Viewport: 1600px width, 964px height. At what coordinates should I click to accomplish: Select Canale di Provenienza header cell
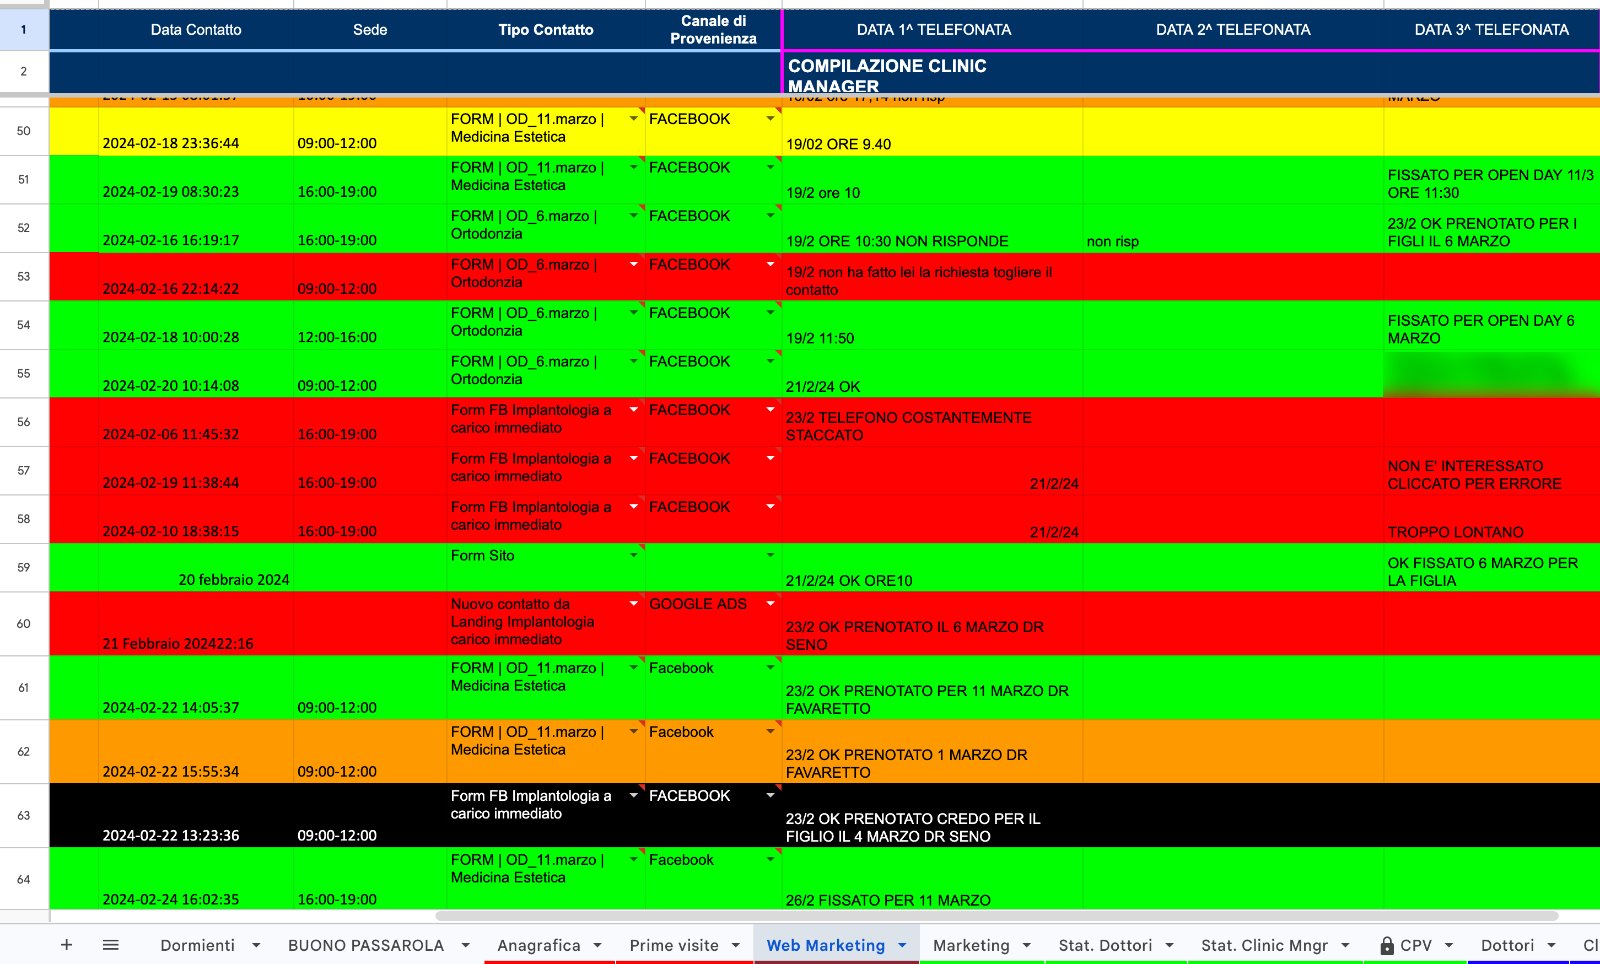[x=713, y=30]
